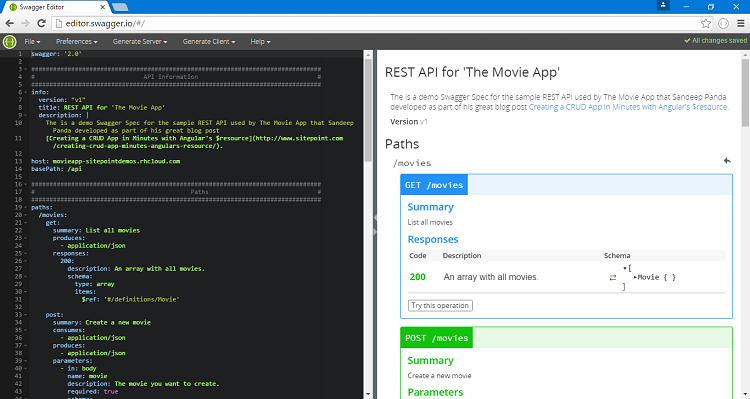This screenshot has height=399, width=750.
Task: Toggle schema view icon for 200 response
Action: click(613, 277)
